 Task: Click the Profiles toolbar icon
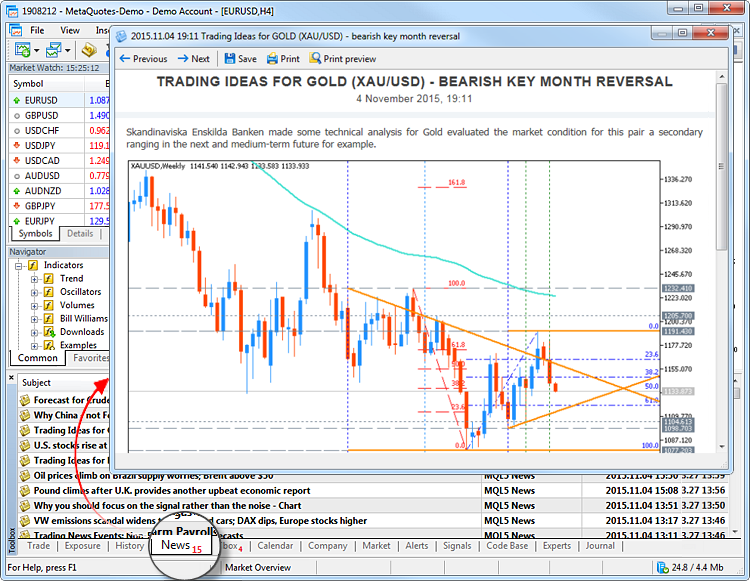coord(53,50)
